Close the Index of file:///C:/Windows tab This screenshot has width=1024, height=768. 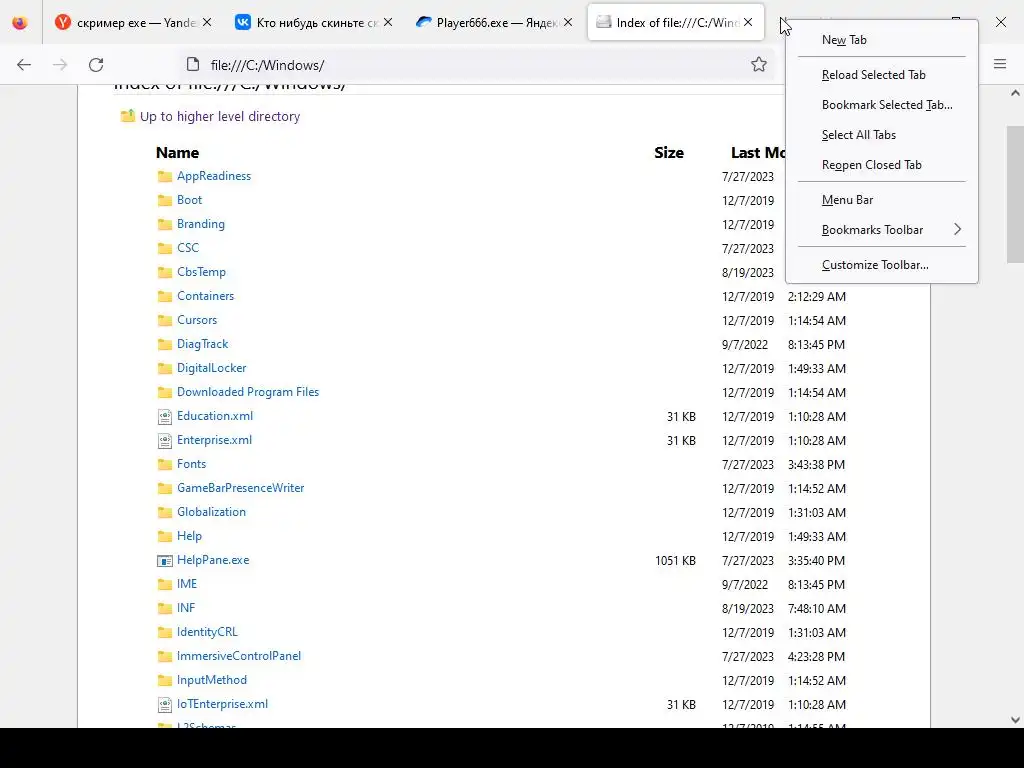coord(748,22)
